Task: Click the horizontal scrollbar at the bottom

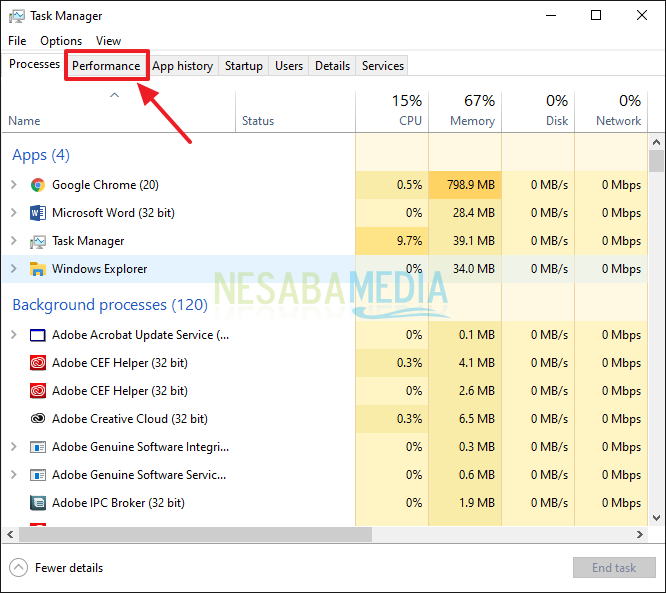Action: [x=300, y=535]
